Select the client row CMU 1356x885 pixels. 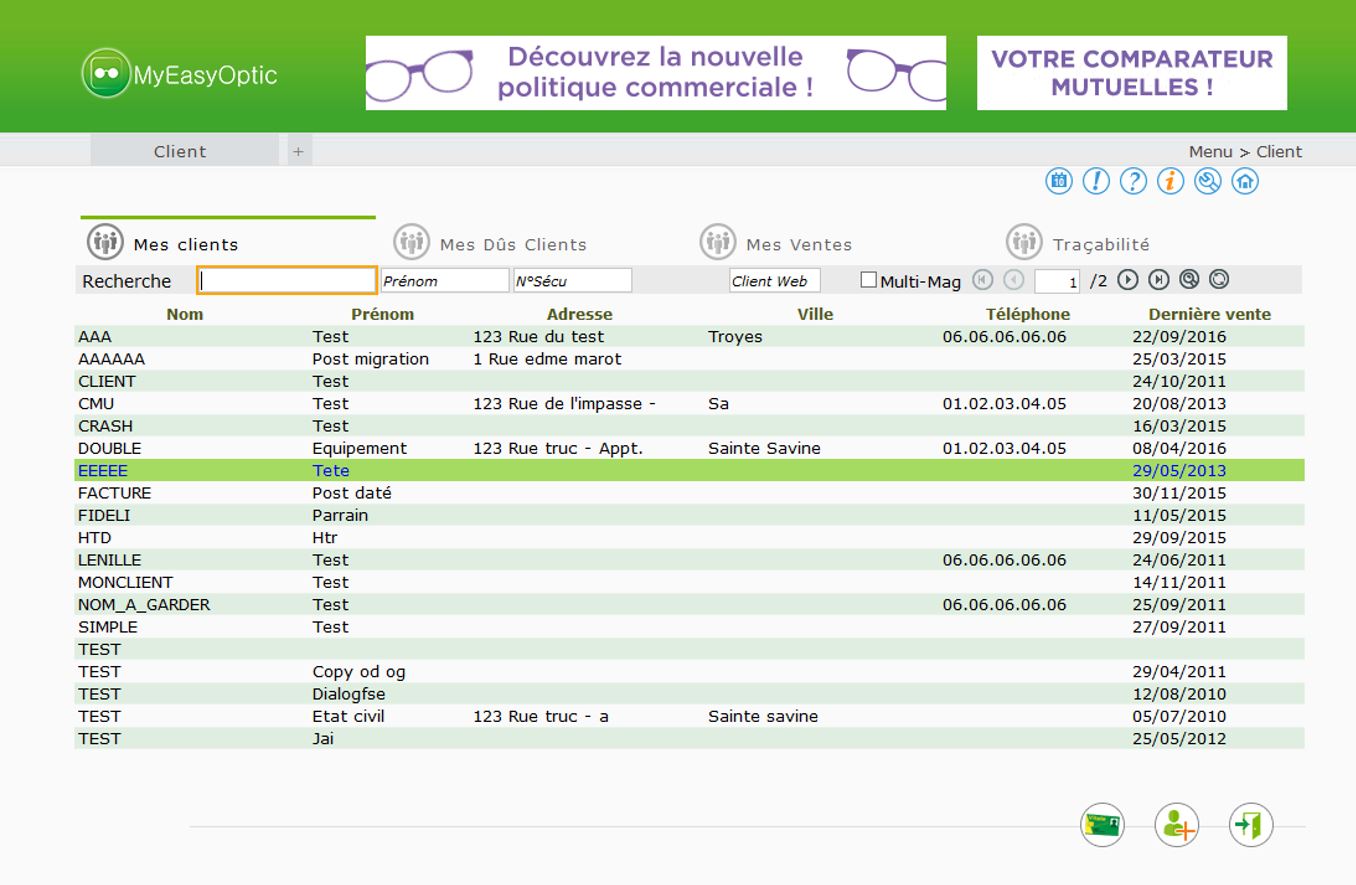click(x=689, y=404)
